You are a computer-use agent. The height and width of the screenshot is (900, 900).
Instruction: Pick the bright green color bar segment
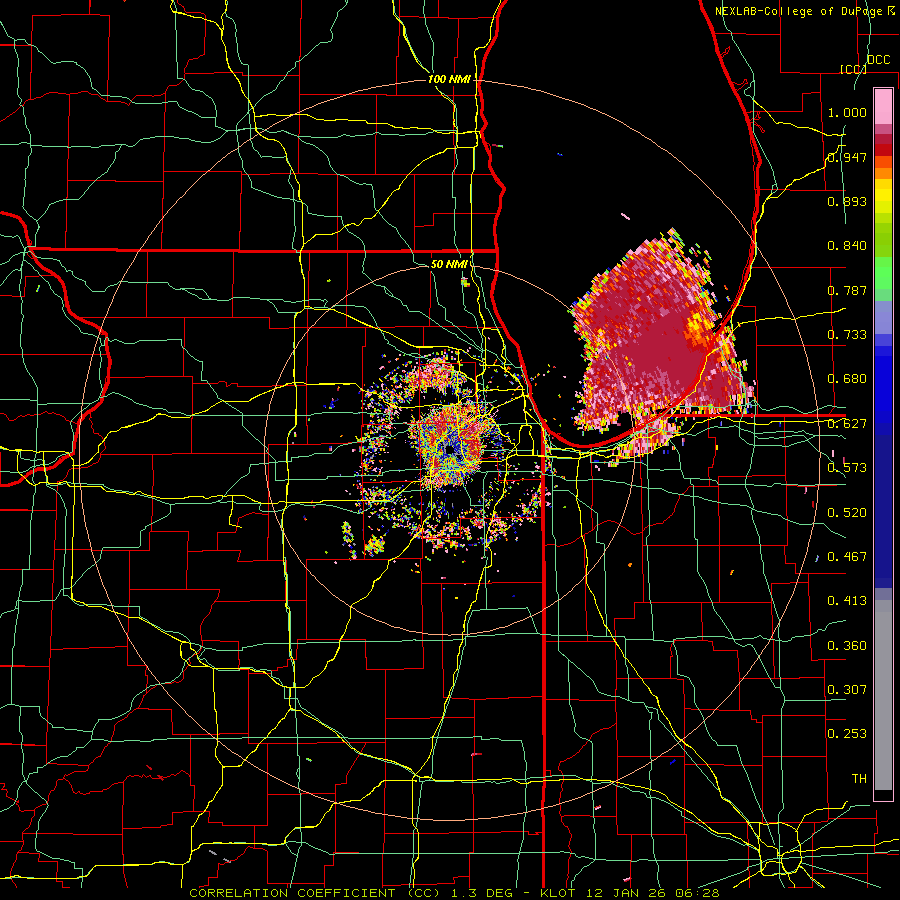point(883,273)
